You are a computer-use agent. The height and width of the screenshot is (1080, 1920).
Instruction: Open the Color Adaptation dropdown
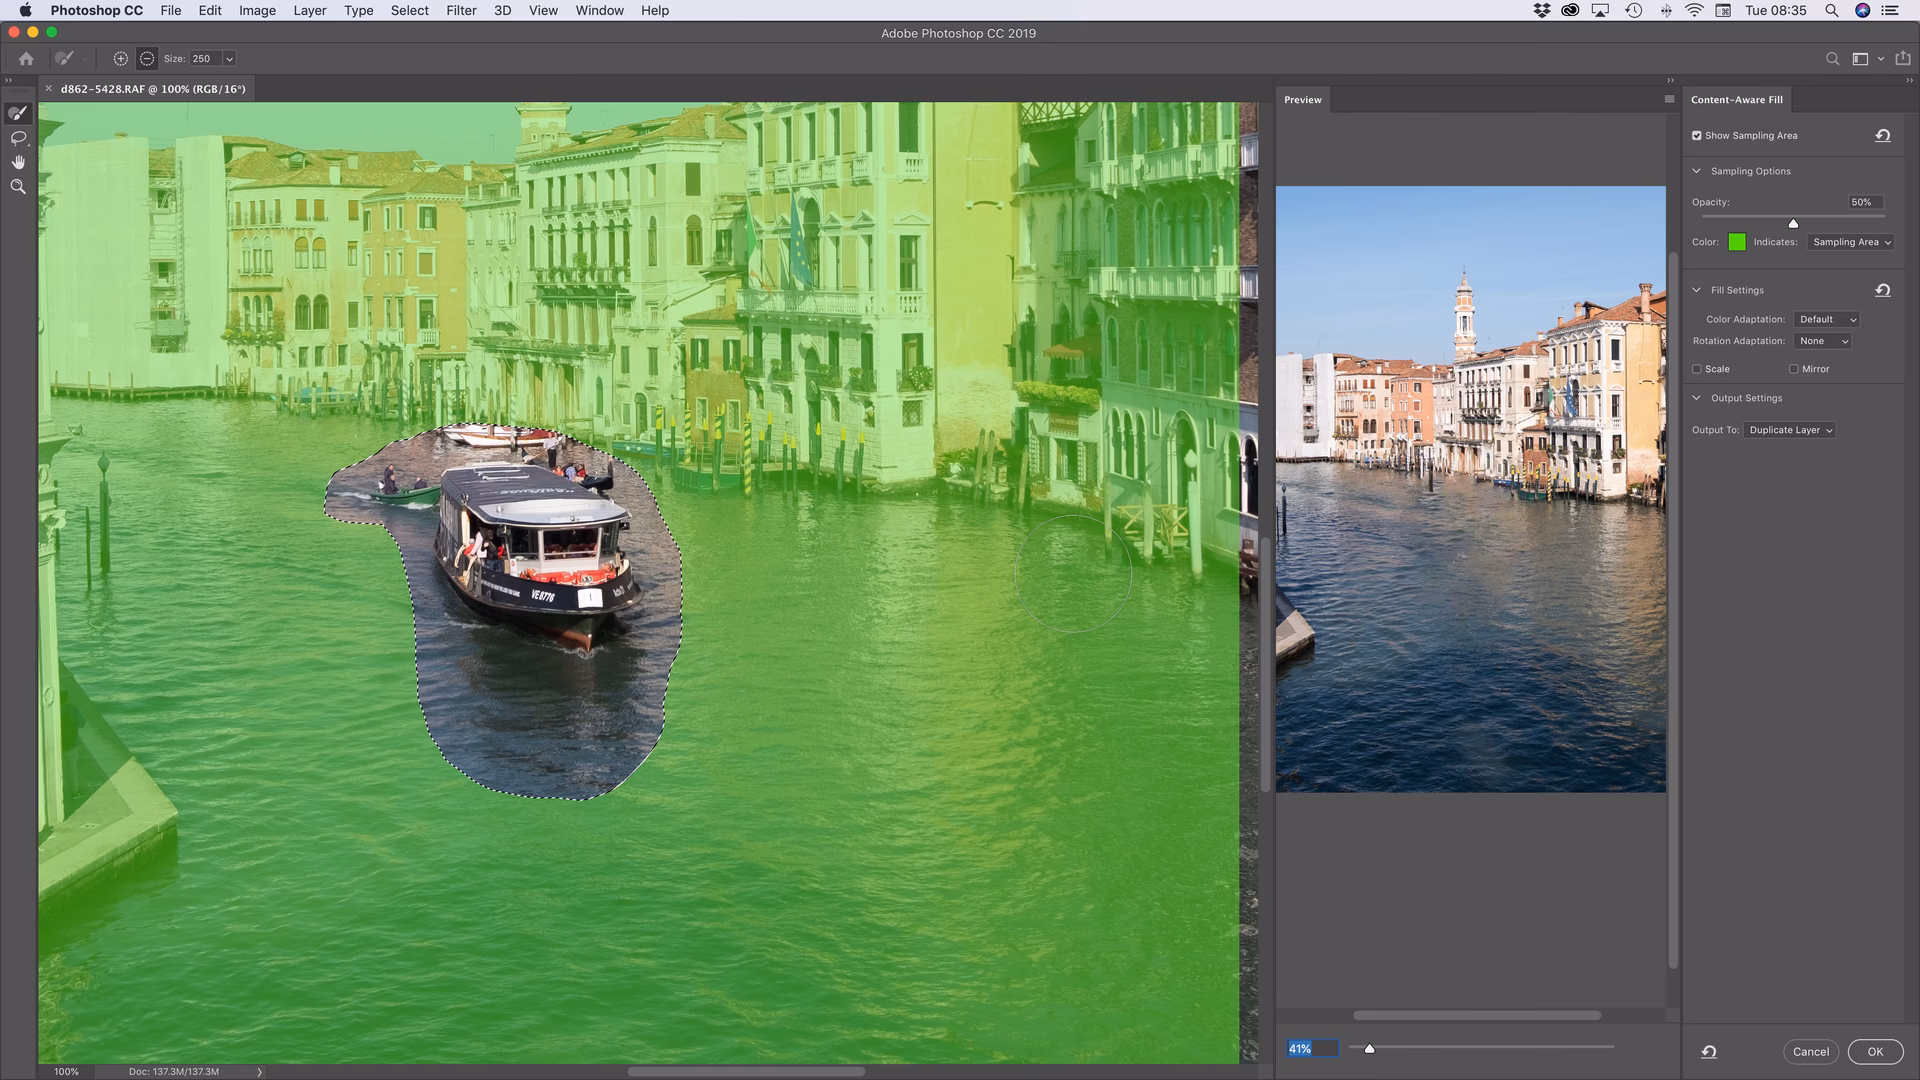tap(1827, 319)
